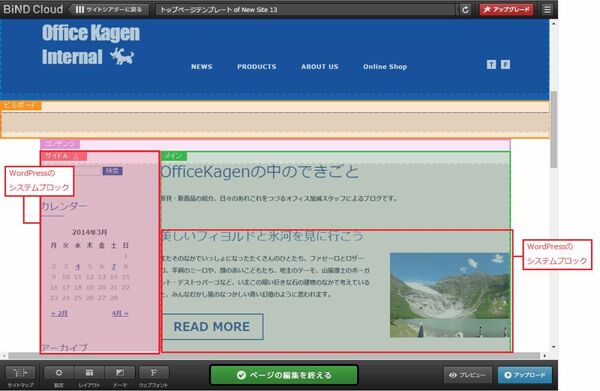Image resolution: width=600 pixels, height=391 pixels.
Task: Click the Facebook icon in header
Action: [x=505, y=64]
